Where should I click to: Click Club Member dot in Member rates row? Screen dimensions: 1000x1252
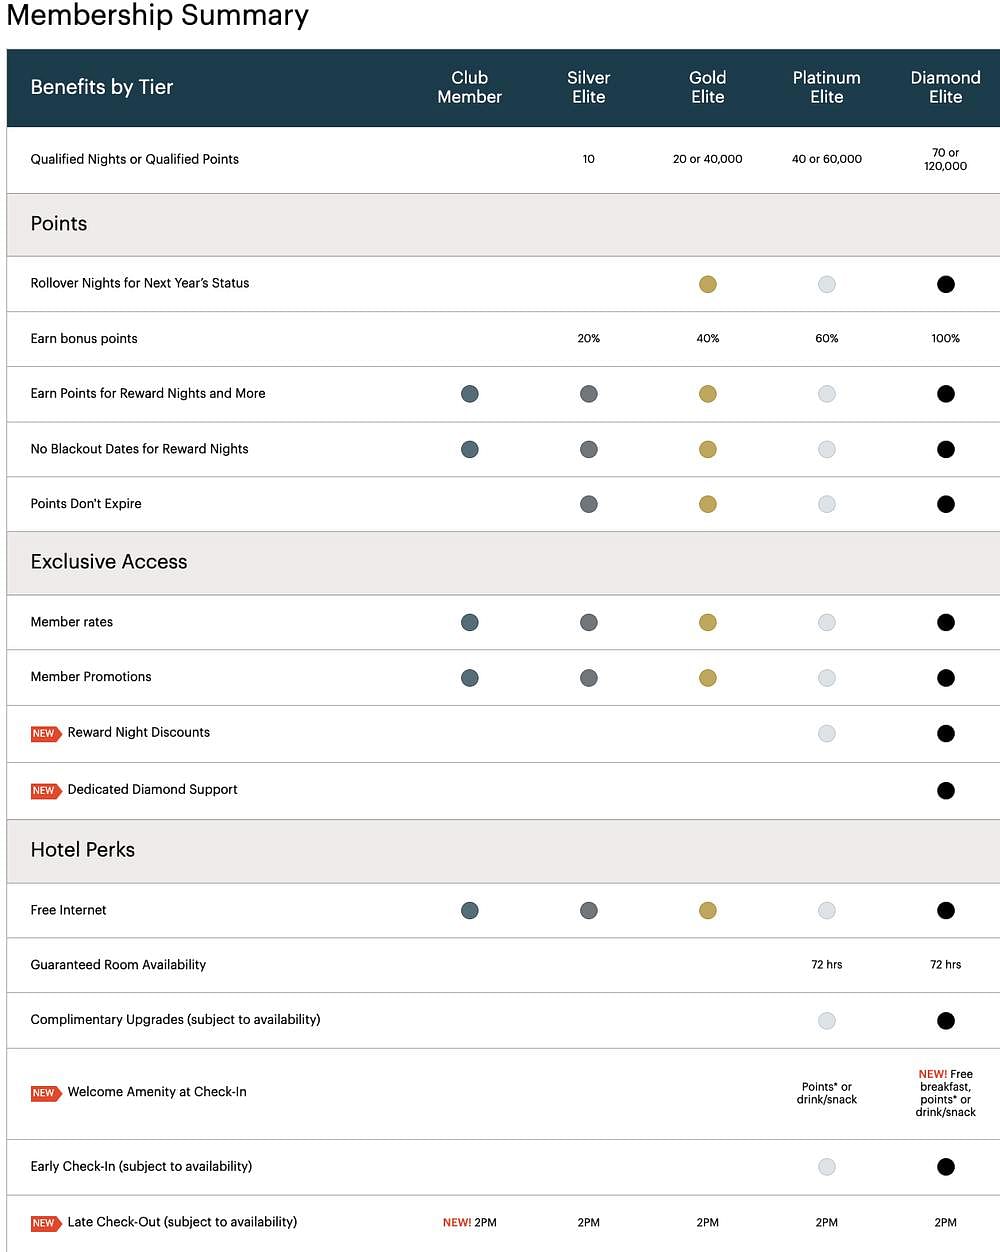click(470, 622)
